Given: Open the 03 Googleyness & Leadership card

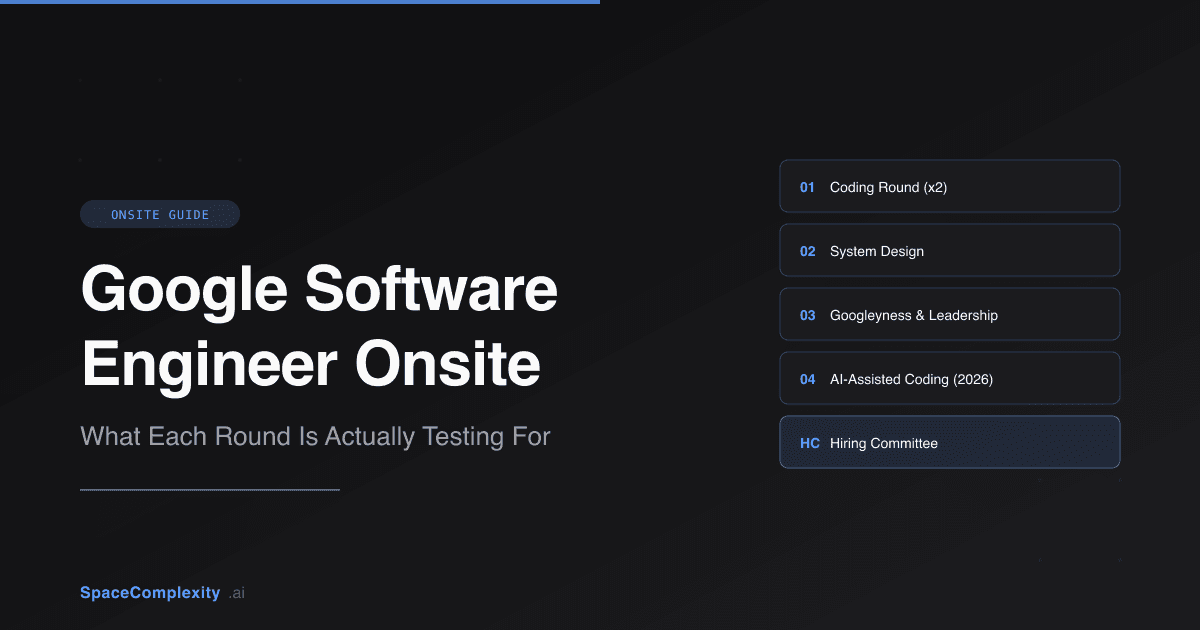Looking at the screenshot, I should [x=950, y=315].
